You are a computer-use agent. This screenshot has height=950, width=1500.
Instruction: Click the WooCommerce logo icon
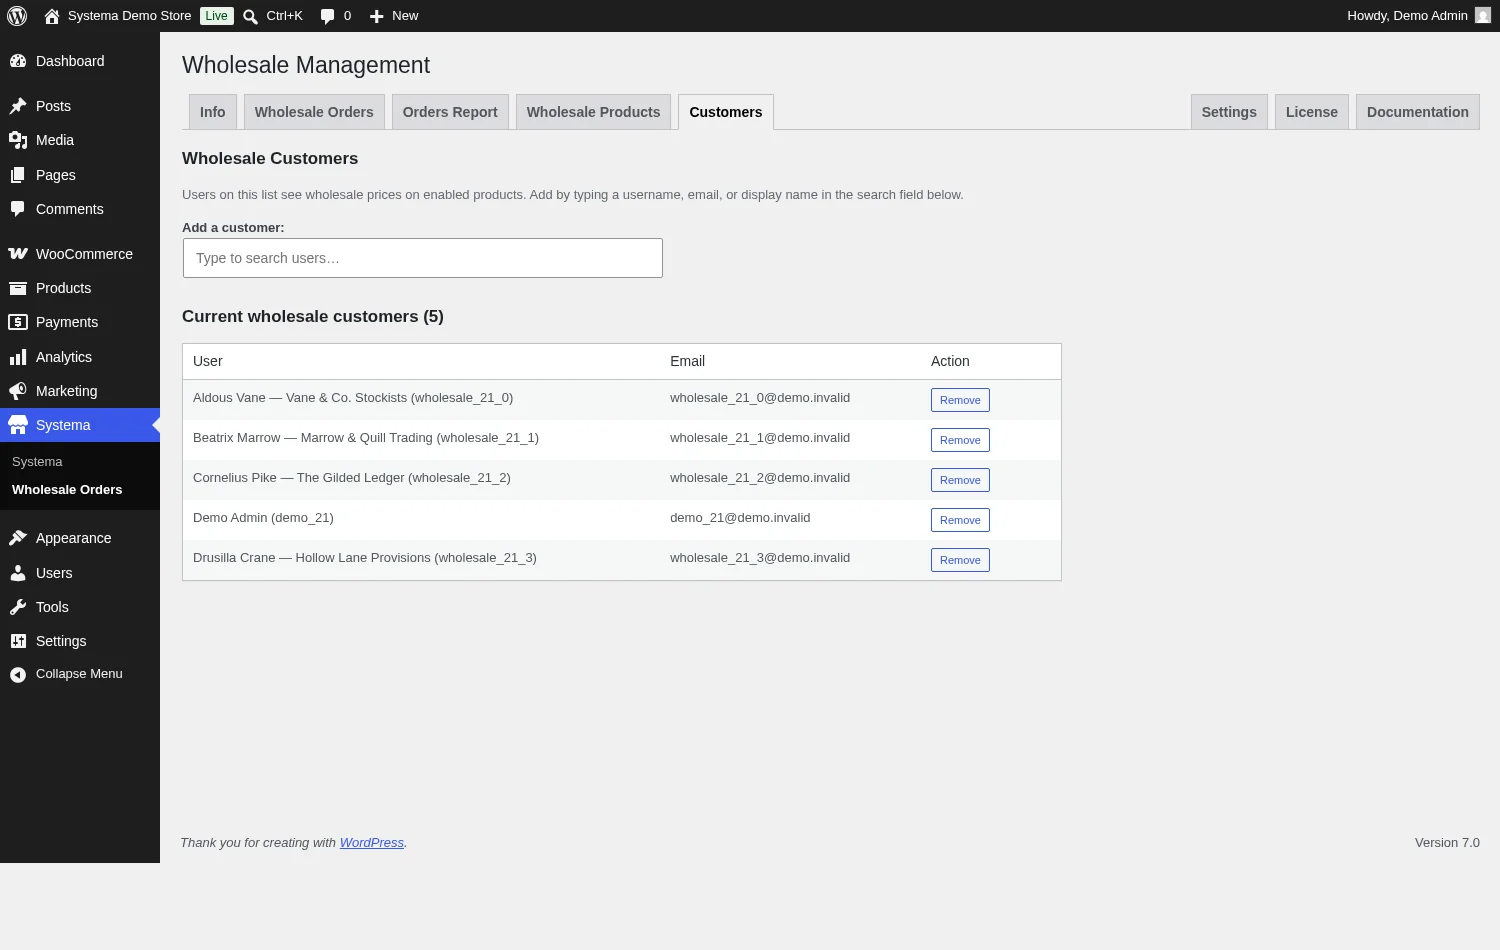pos(18,254)
